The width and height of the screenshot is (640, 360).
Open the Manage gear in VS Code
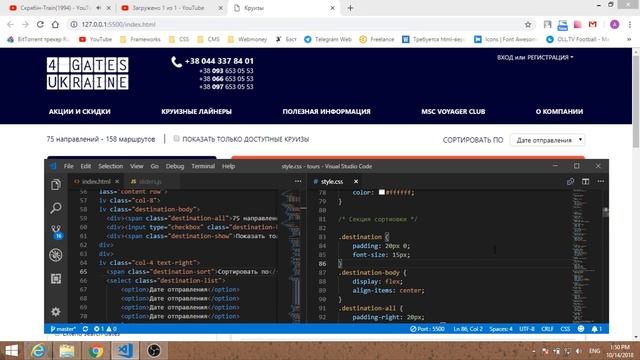click(56, 312)
